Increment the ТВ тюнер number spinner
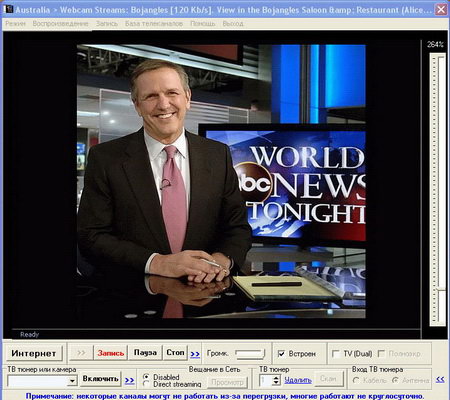 click(x=276, y=378)
